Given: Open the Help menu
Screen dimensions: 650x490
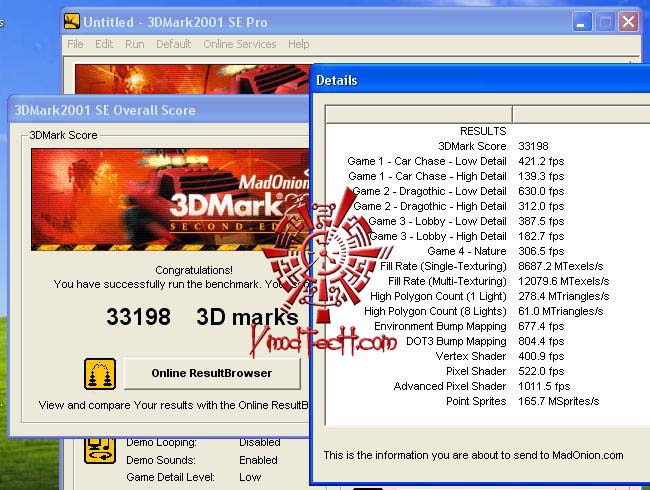Looking at the screenshot, I should point(298,44).
